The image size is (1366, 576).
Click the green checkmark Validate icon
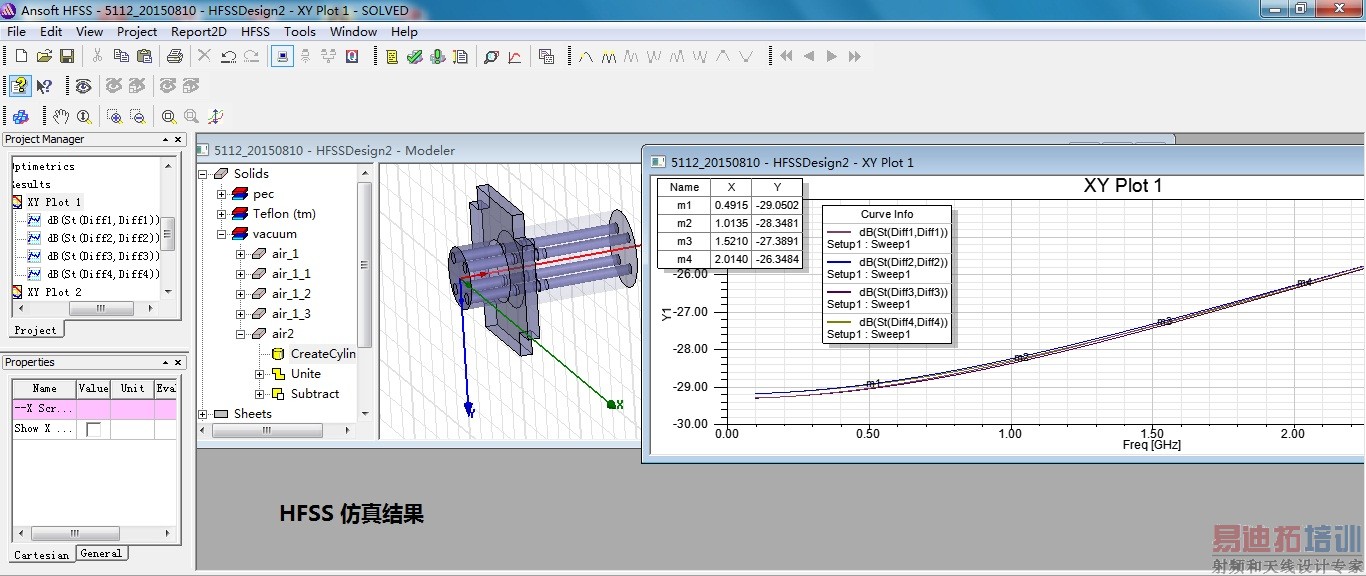(415, 57)
